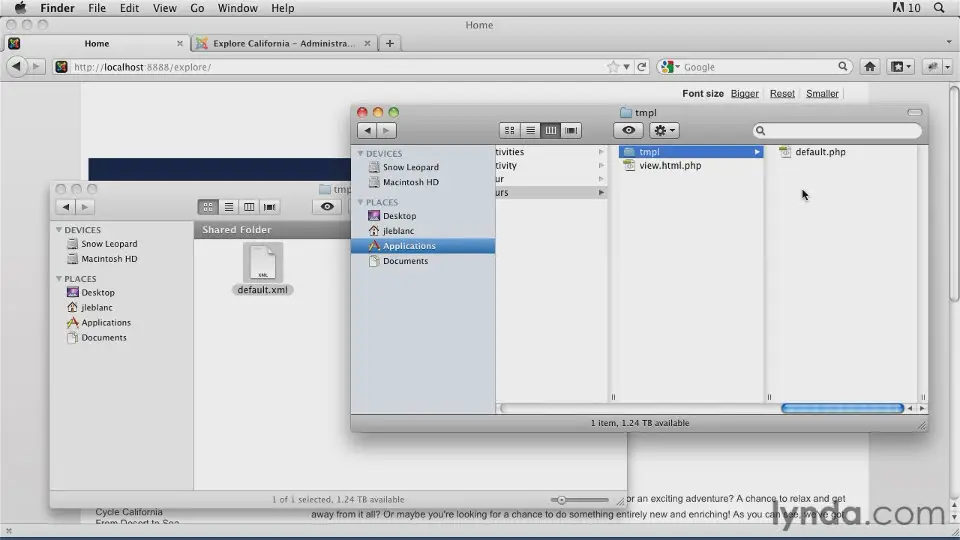Click the Reset font size link
The width and height of the screenshot is (960, 540).
point(782,94)
